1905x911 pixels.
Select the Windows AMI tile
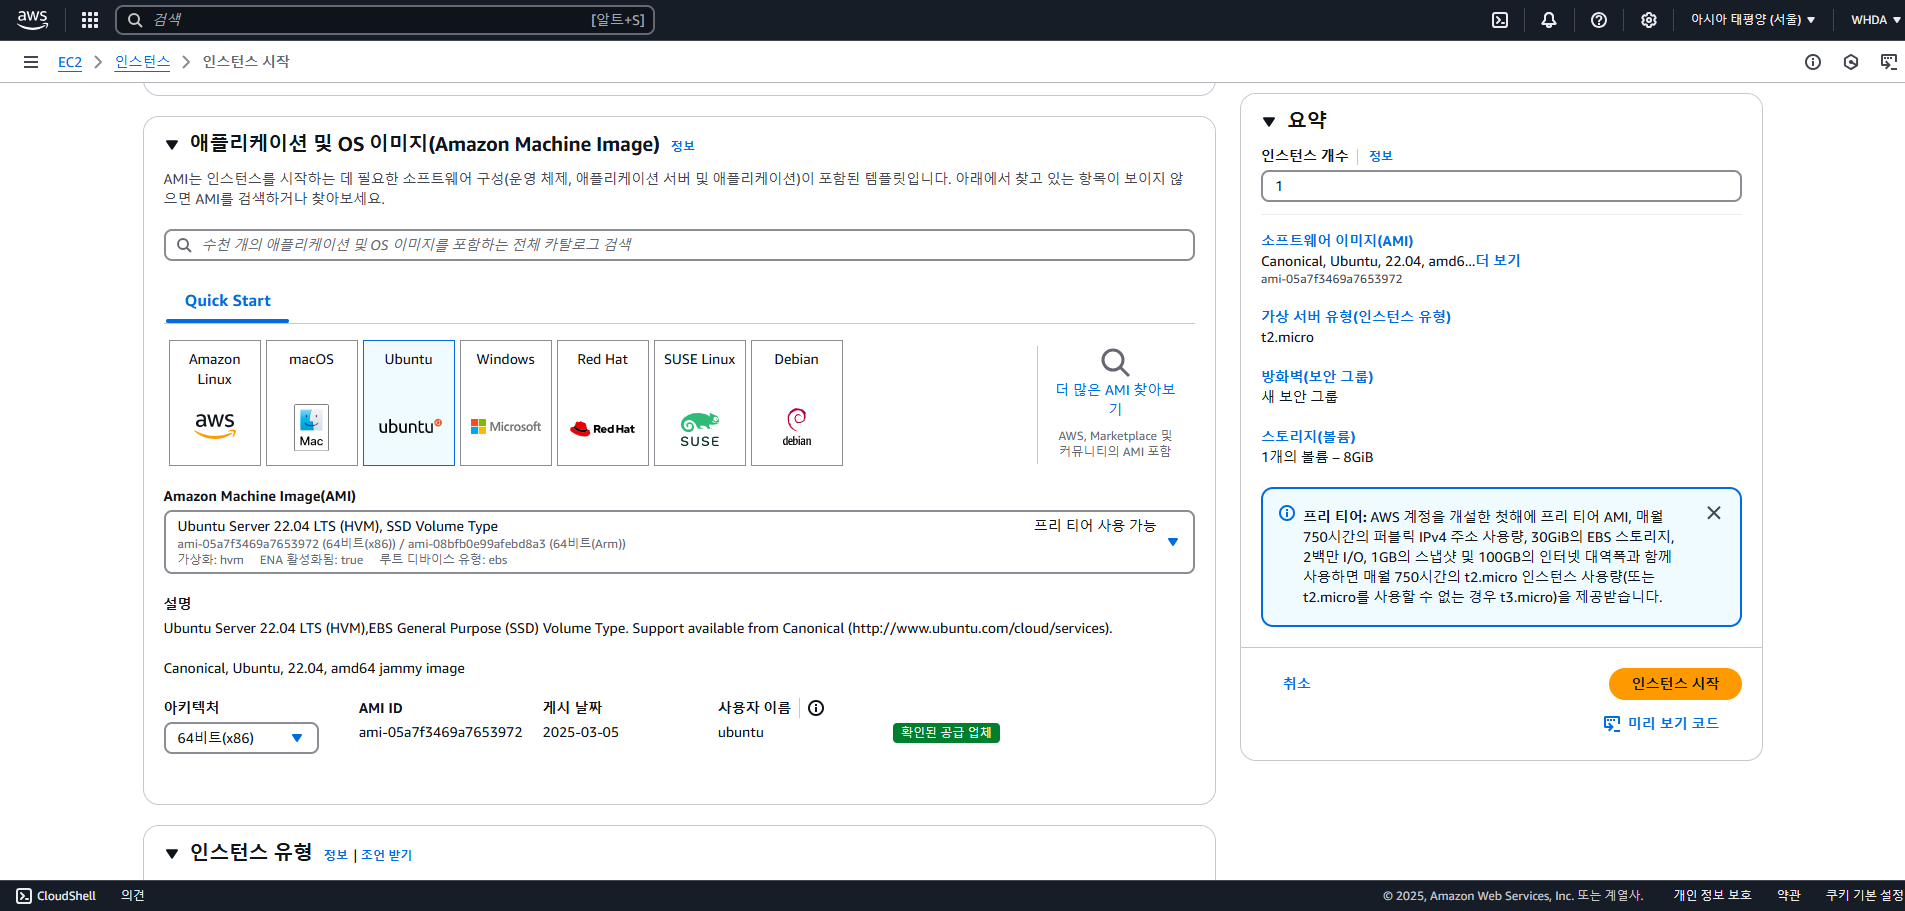pos(506,403)
